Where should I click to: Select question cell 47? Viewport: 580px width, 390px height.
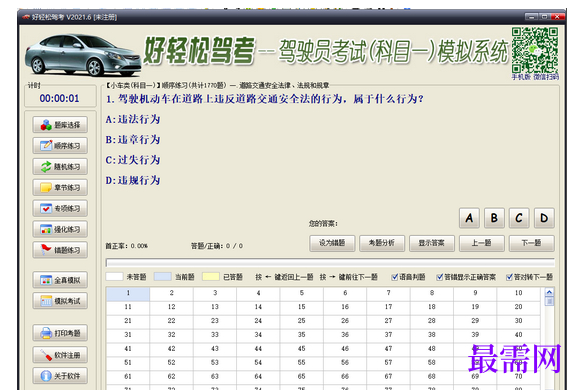[388, 349]
